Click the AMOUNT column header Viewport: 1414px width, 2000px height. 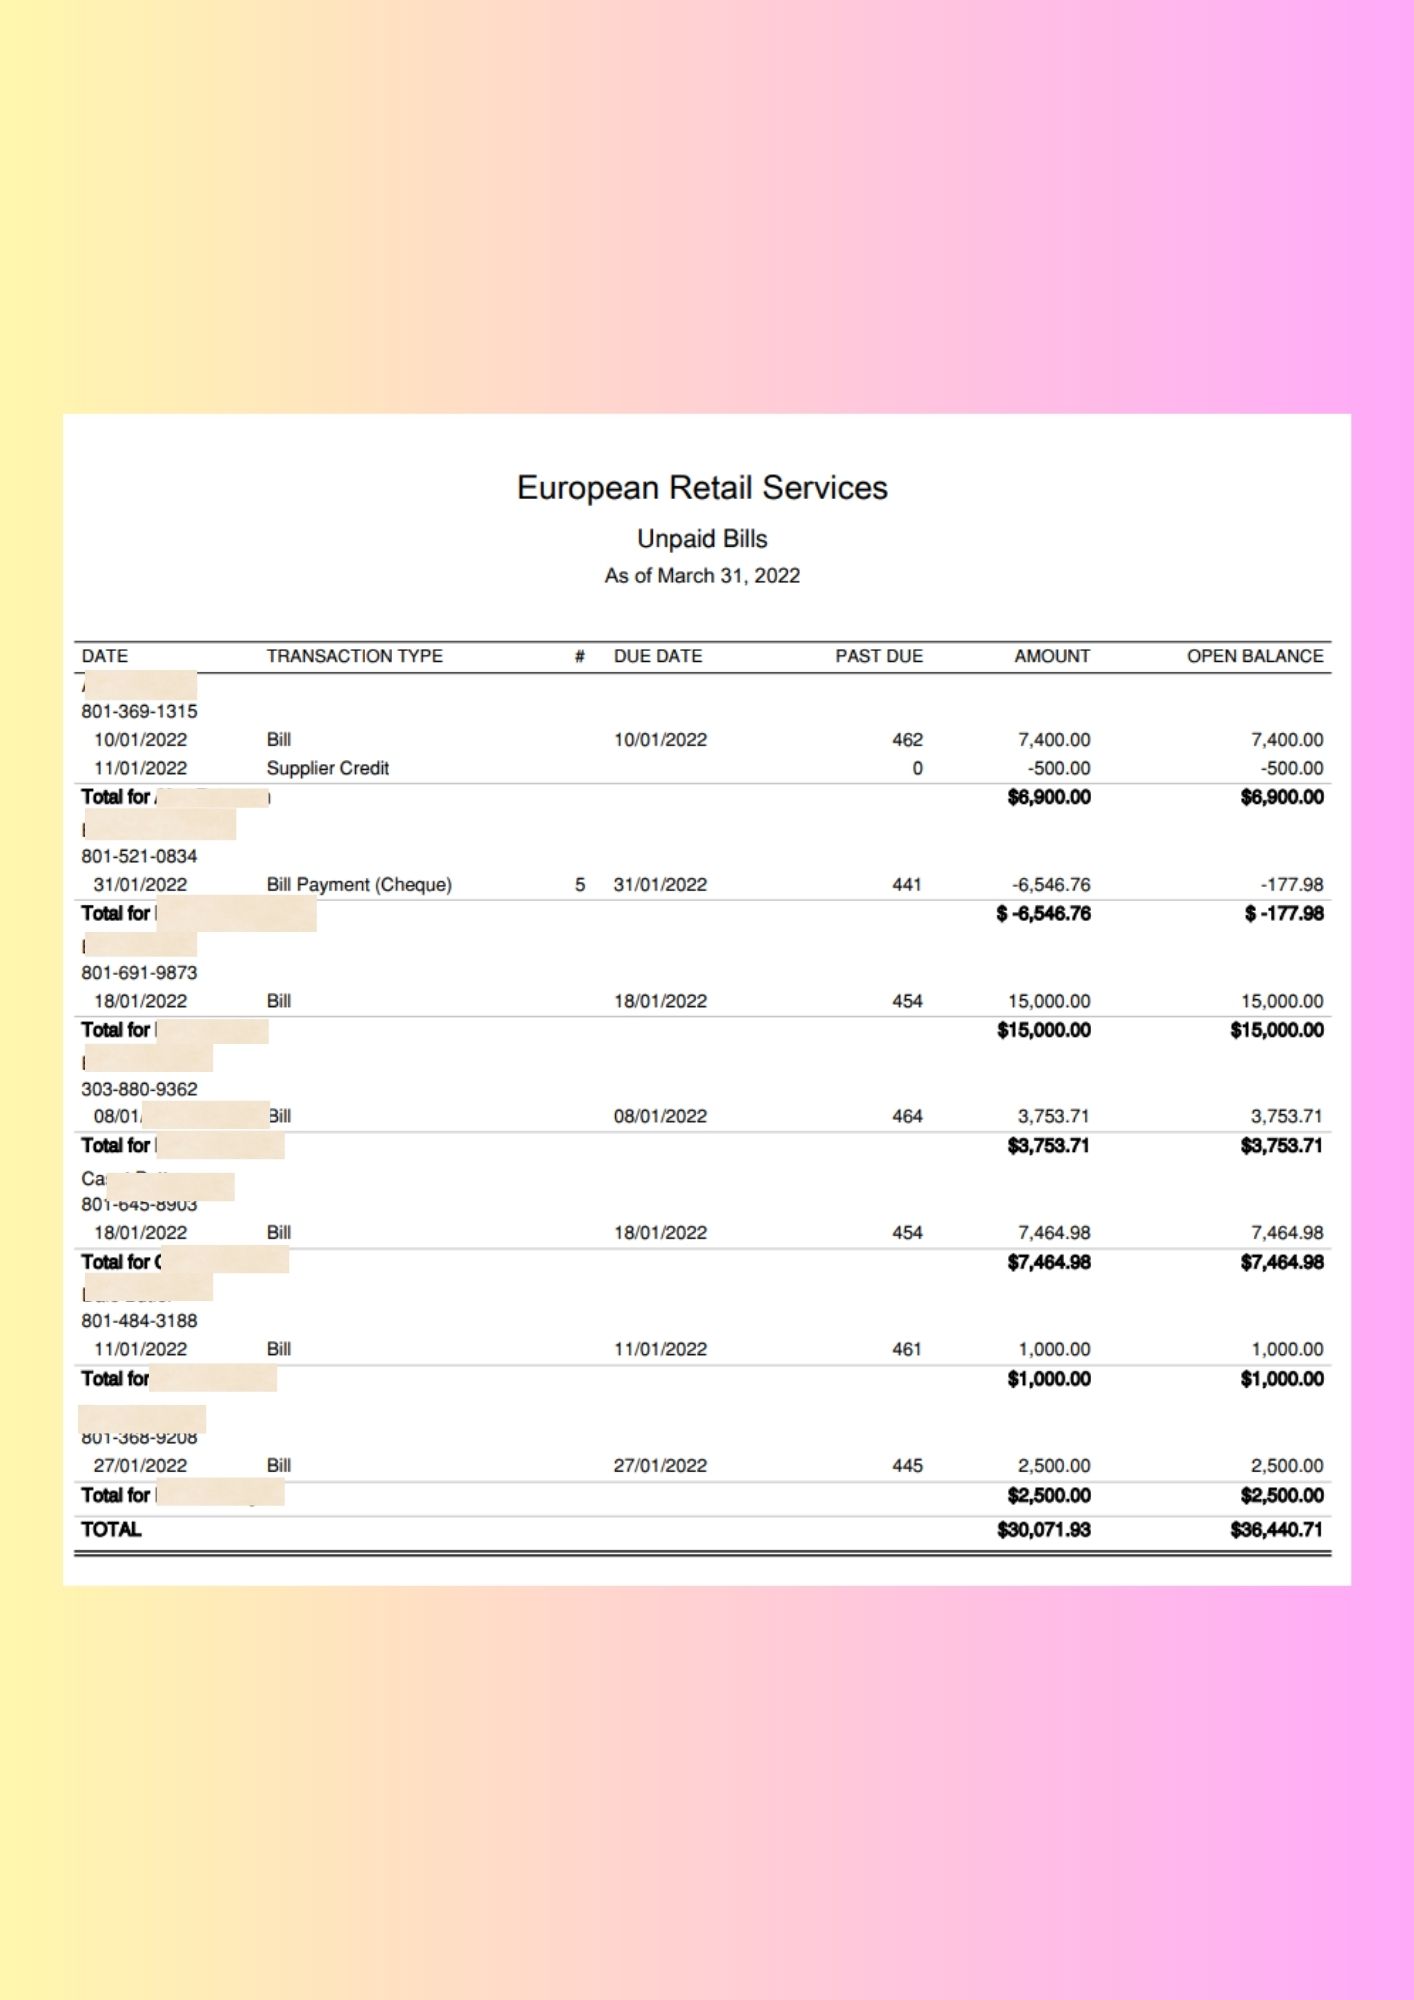pos(1052,656)
